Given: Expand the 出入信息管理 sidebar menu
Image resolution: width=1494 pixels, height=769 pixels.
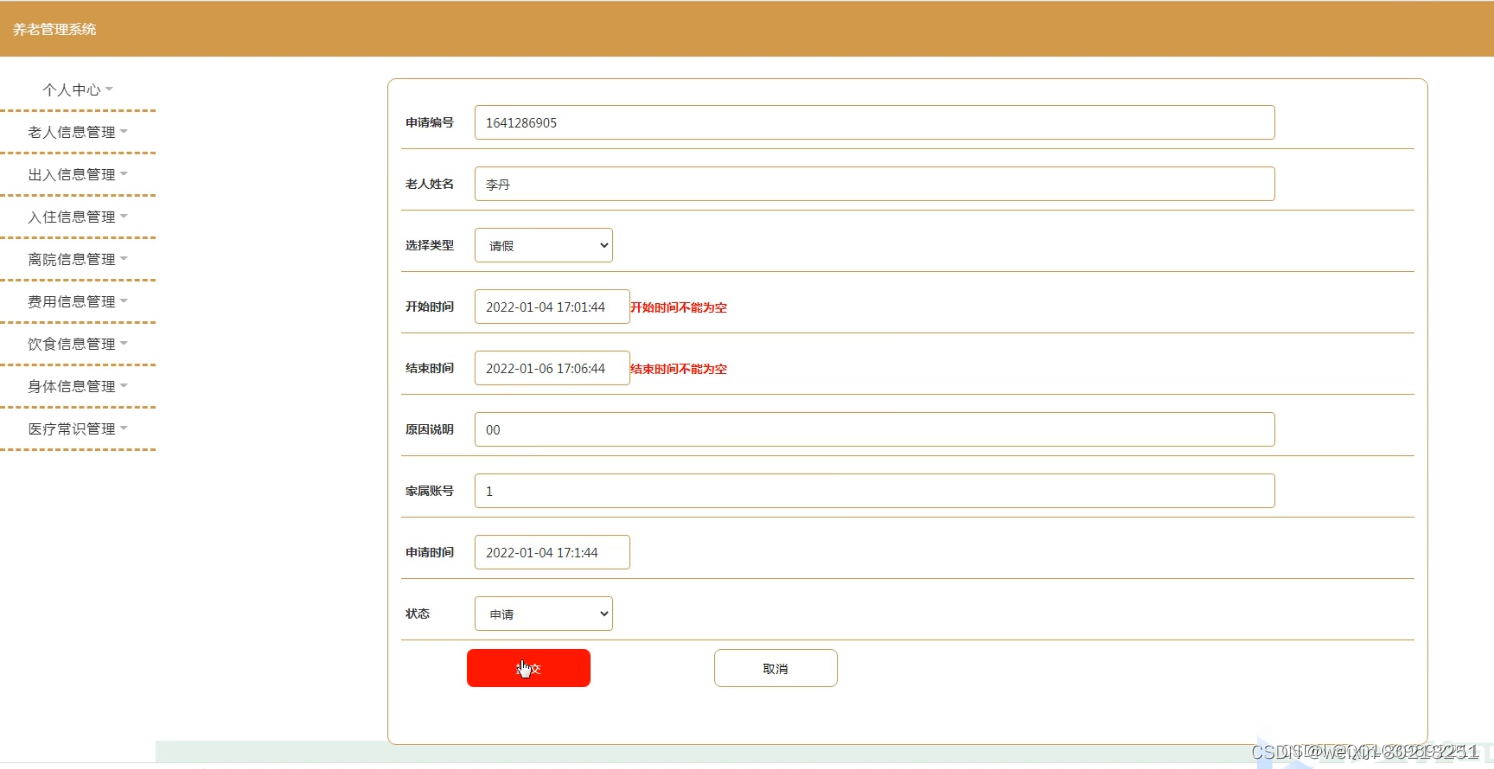Looking at the screenshot, I should pyautogui.click(x=78, y=173).
